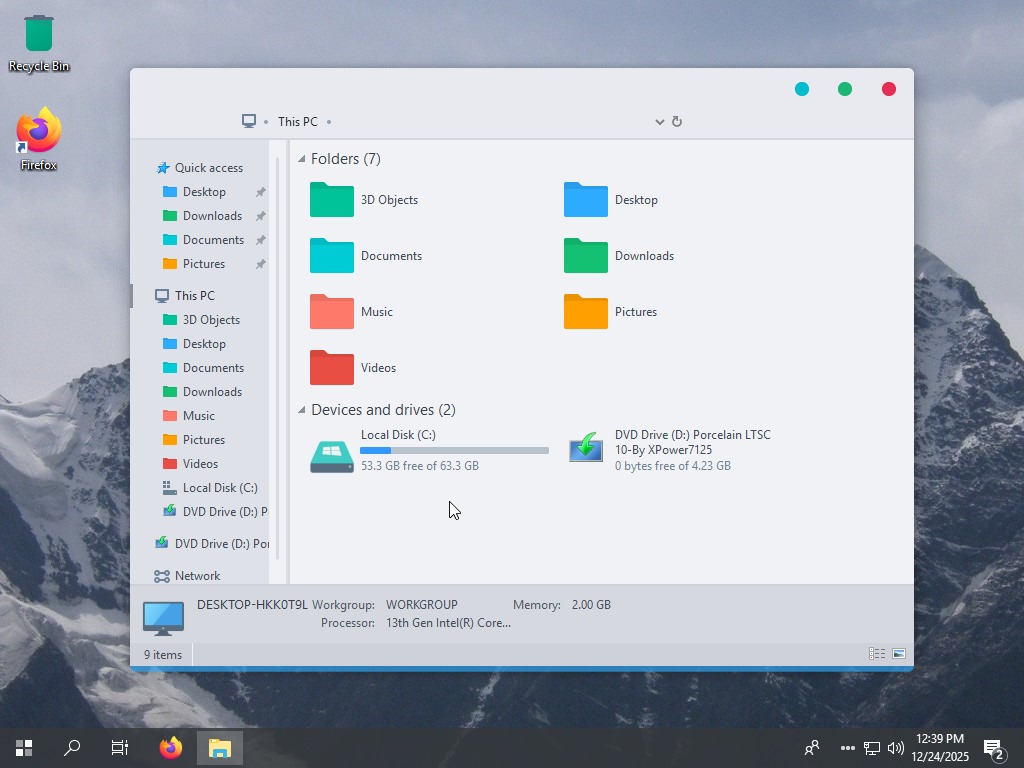Open Downloads under Quick access sidebar
1024x768 pixels.
click(212, 216)
